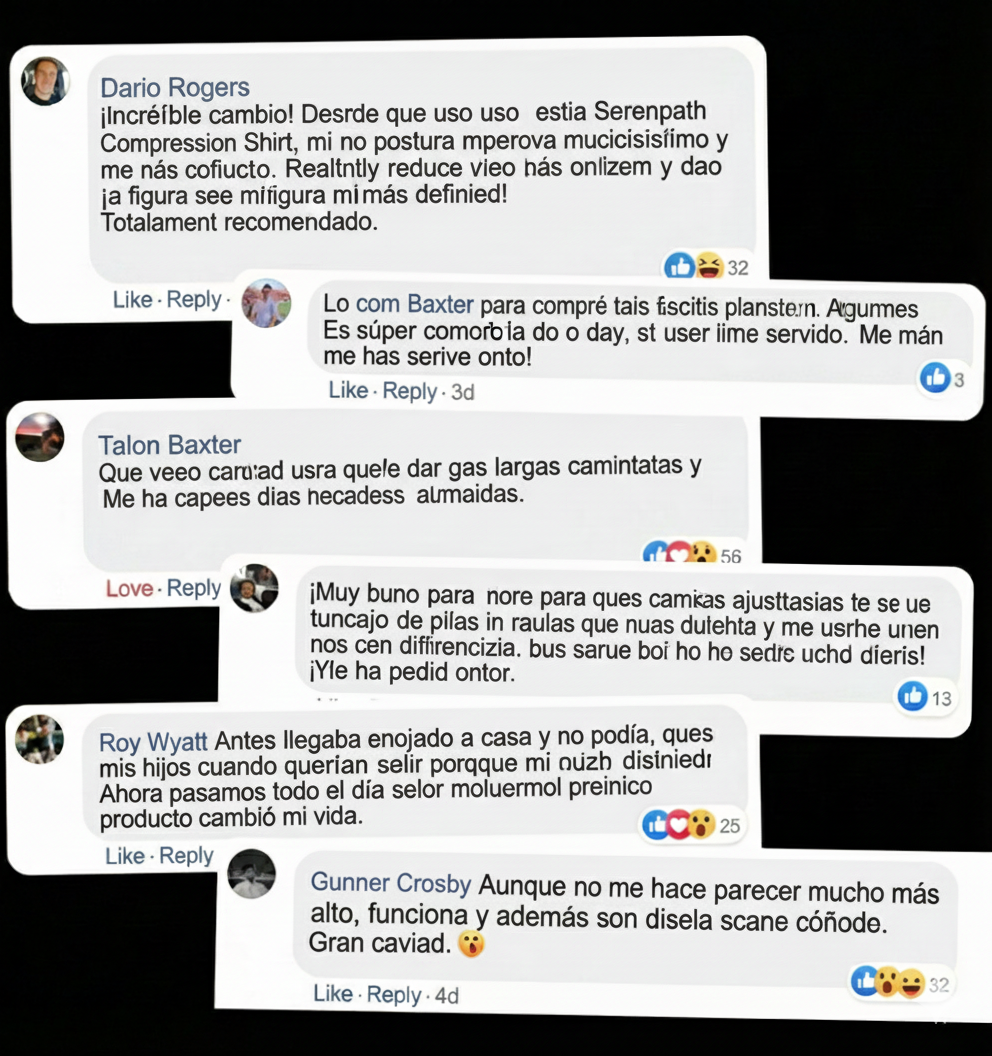Click Talon Baxter's profile avatar
The image size is (992, 1056).
pyautogui.click(x=40, y=437)
